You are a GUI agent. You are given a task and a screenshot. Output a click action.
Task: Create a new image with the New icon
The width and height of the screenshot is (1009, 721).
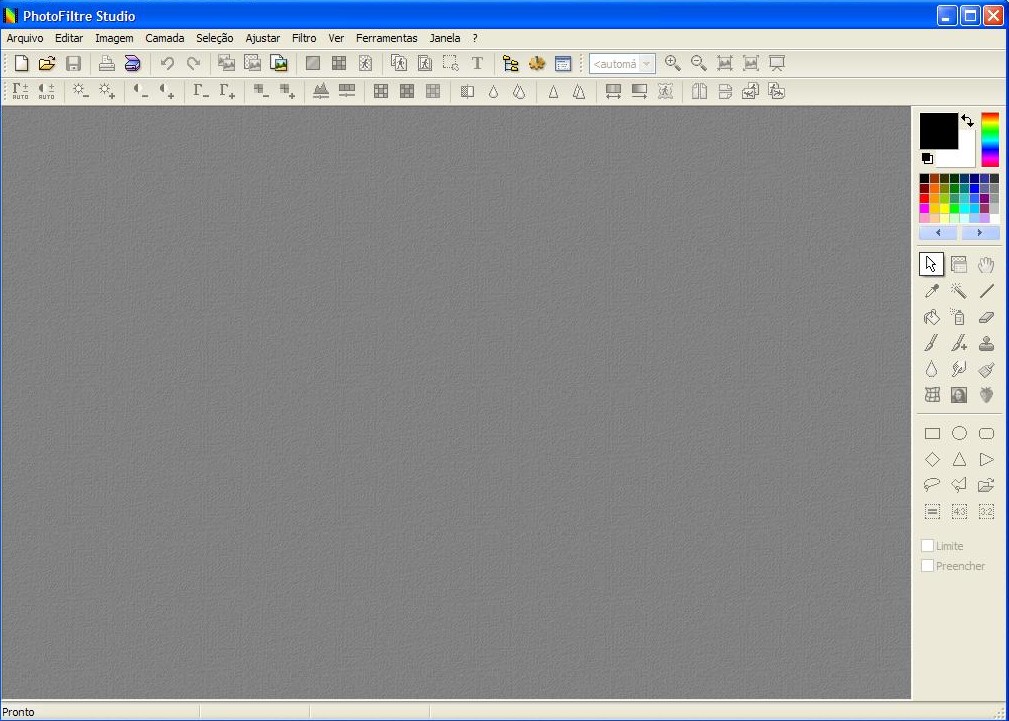pyautogui.click(x=21, y=63)
